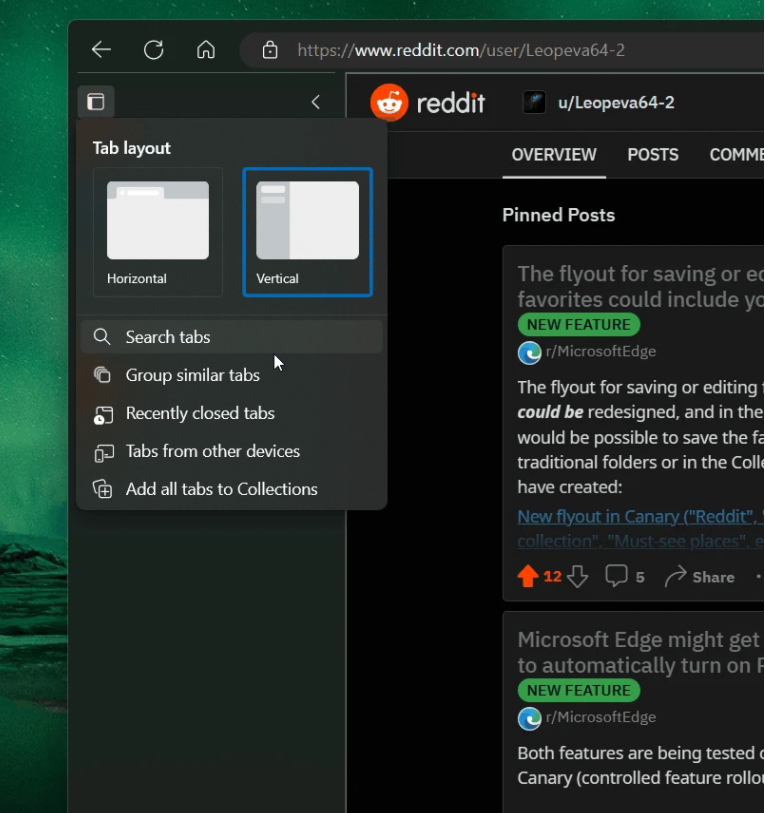Open Recently closed tabs
Screen dimensions: 765x813
coord(232,413)
